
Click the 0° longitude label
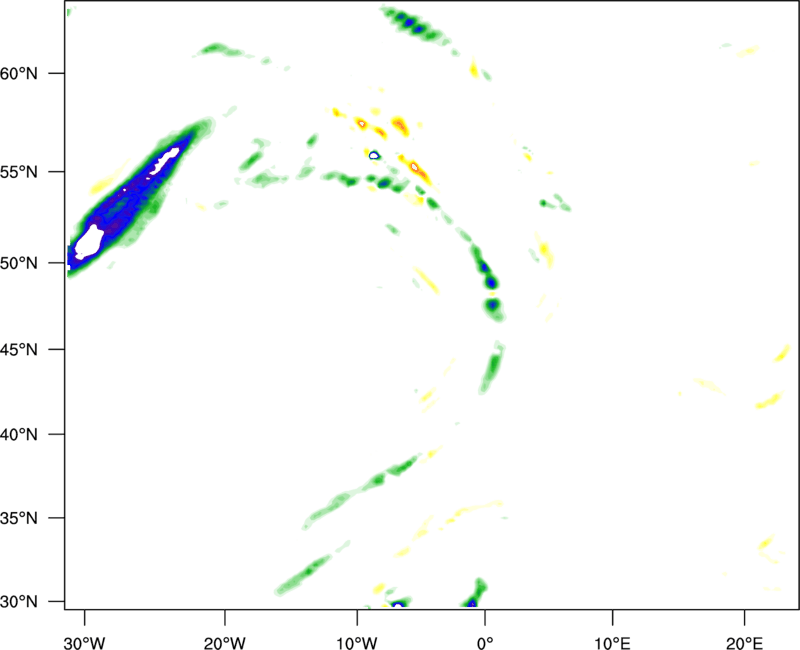(x=485, y=643)
